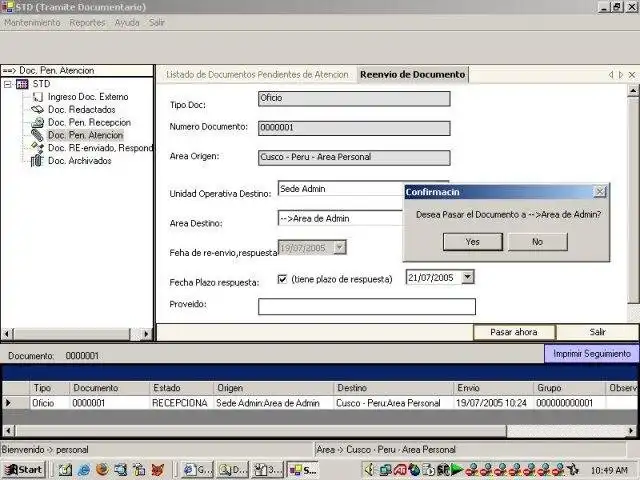The height and width of the screenshot is (480, 640).
Task: Collapse the STD tree node
Action: [8, 84]
